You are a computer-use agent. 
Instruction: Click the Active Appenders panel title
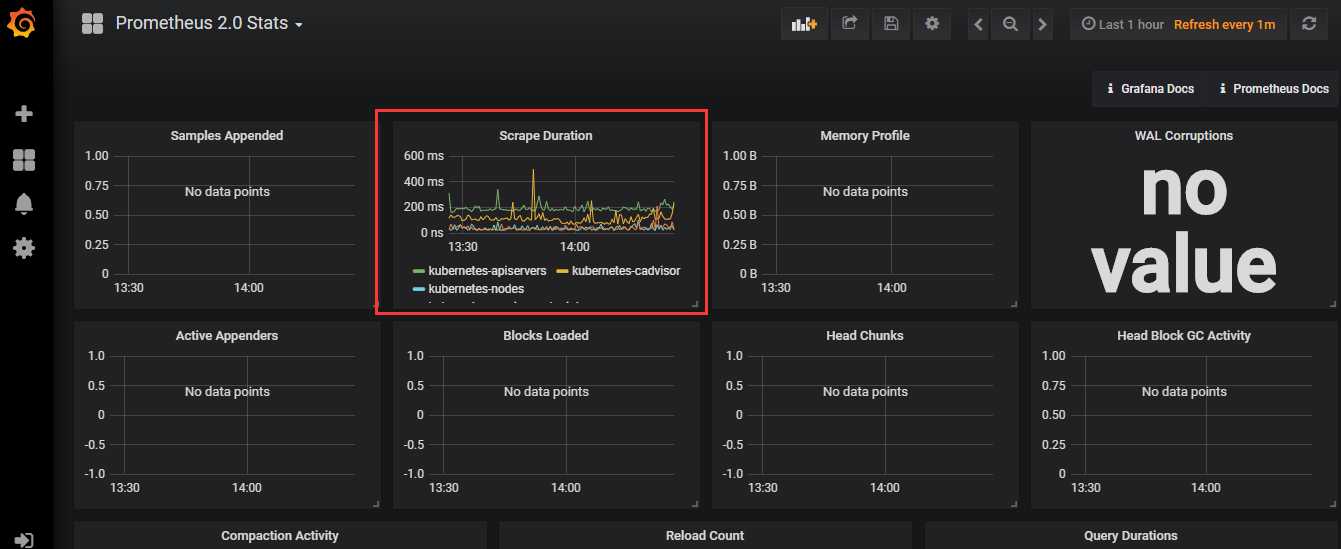[x=227, y=335]
